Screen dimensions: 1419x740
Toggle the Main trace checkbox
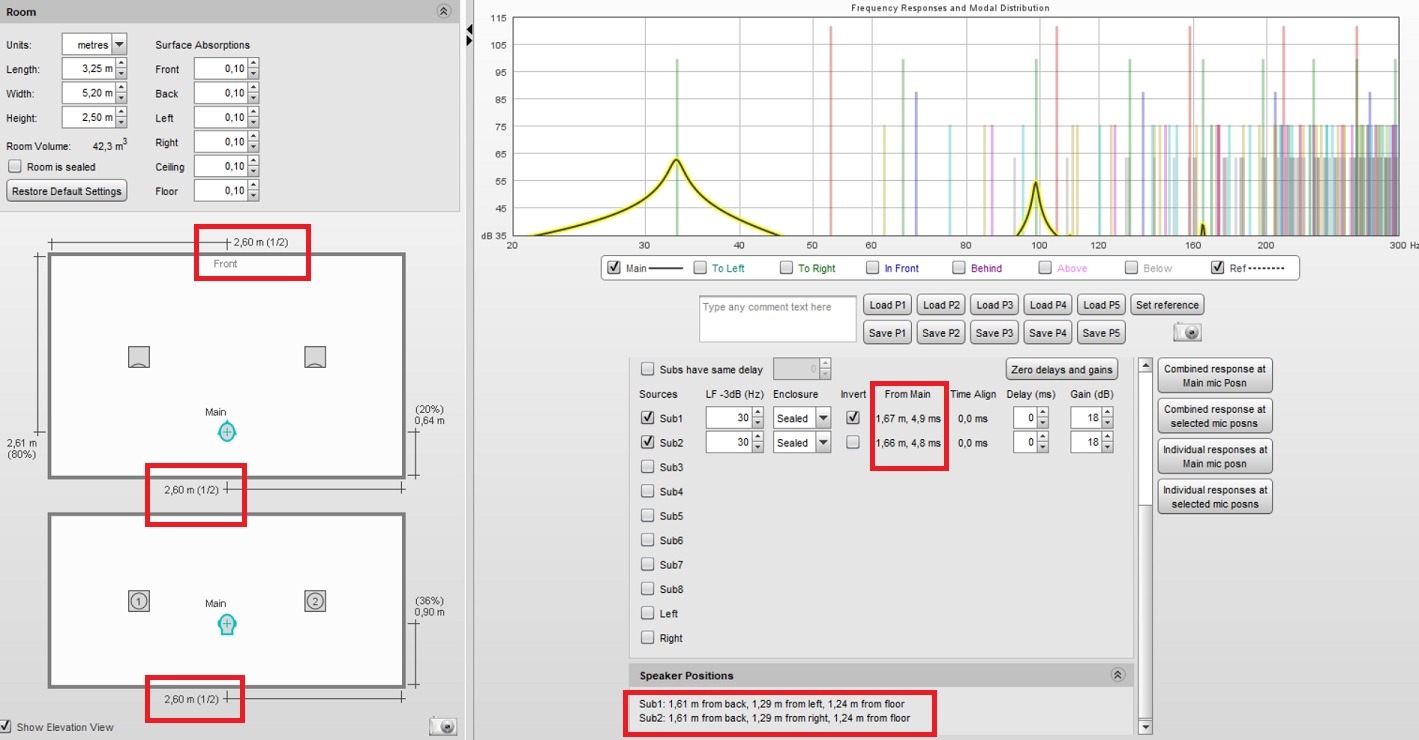coord(615,268)
